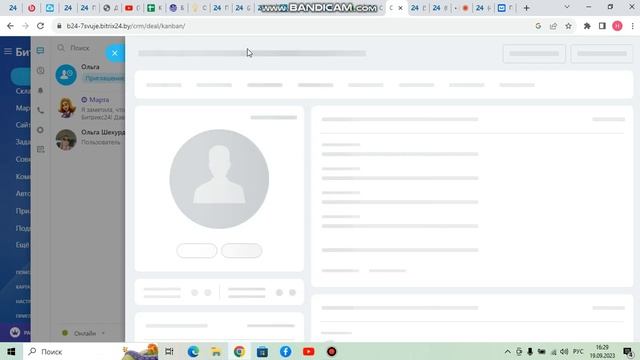
Task: Launch Microsoft Edge from taskbar
Action: point(193,351)
